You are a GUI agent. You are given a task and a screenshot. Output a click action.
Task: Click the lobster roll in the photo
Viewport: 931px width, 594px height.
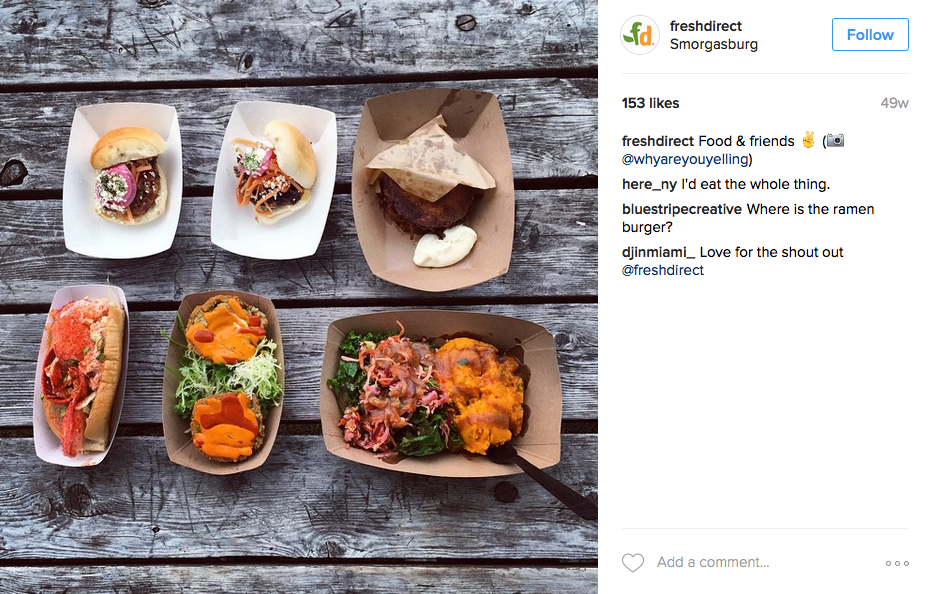coord(81,375)
